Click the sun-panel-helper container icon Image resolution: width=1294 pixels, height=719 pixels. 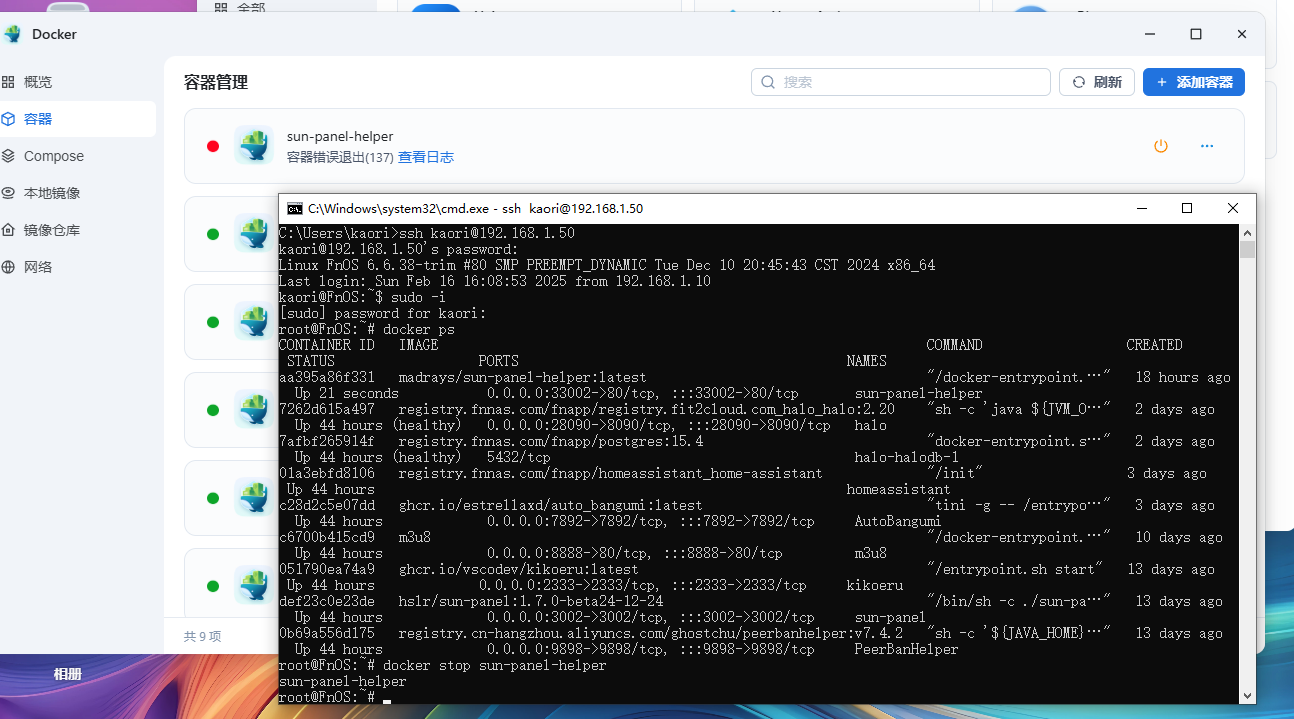254,146
